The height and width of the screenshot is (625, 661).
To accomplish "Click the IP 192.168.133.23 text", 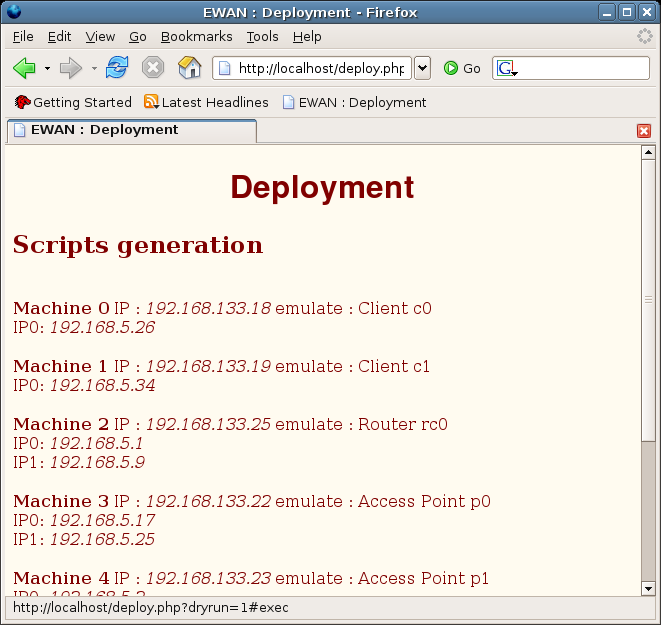I will (209, 578).
